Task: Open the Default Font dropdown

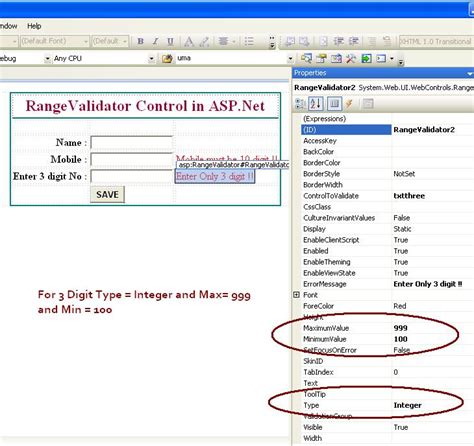Action: pyautogui.click(x=86, y=41)
